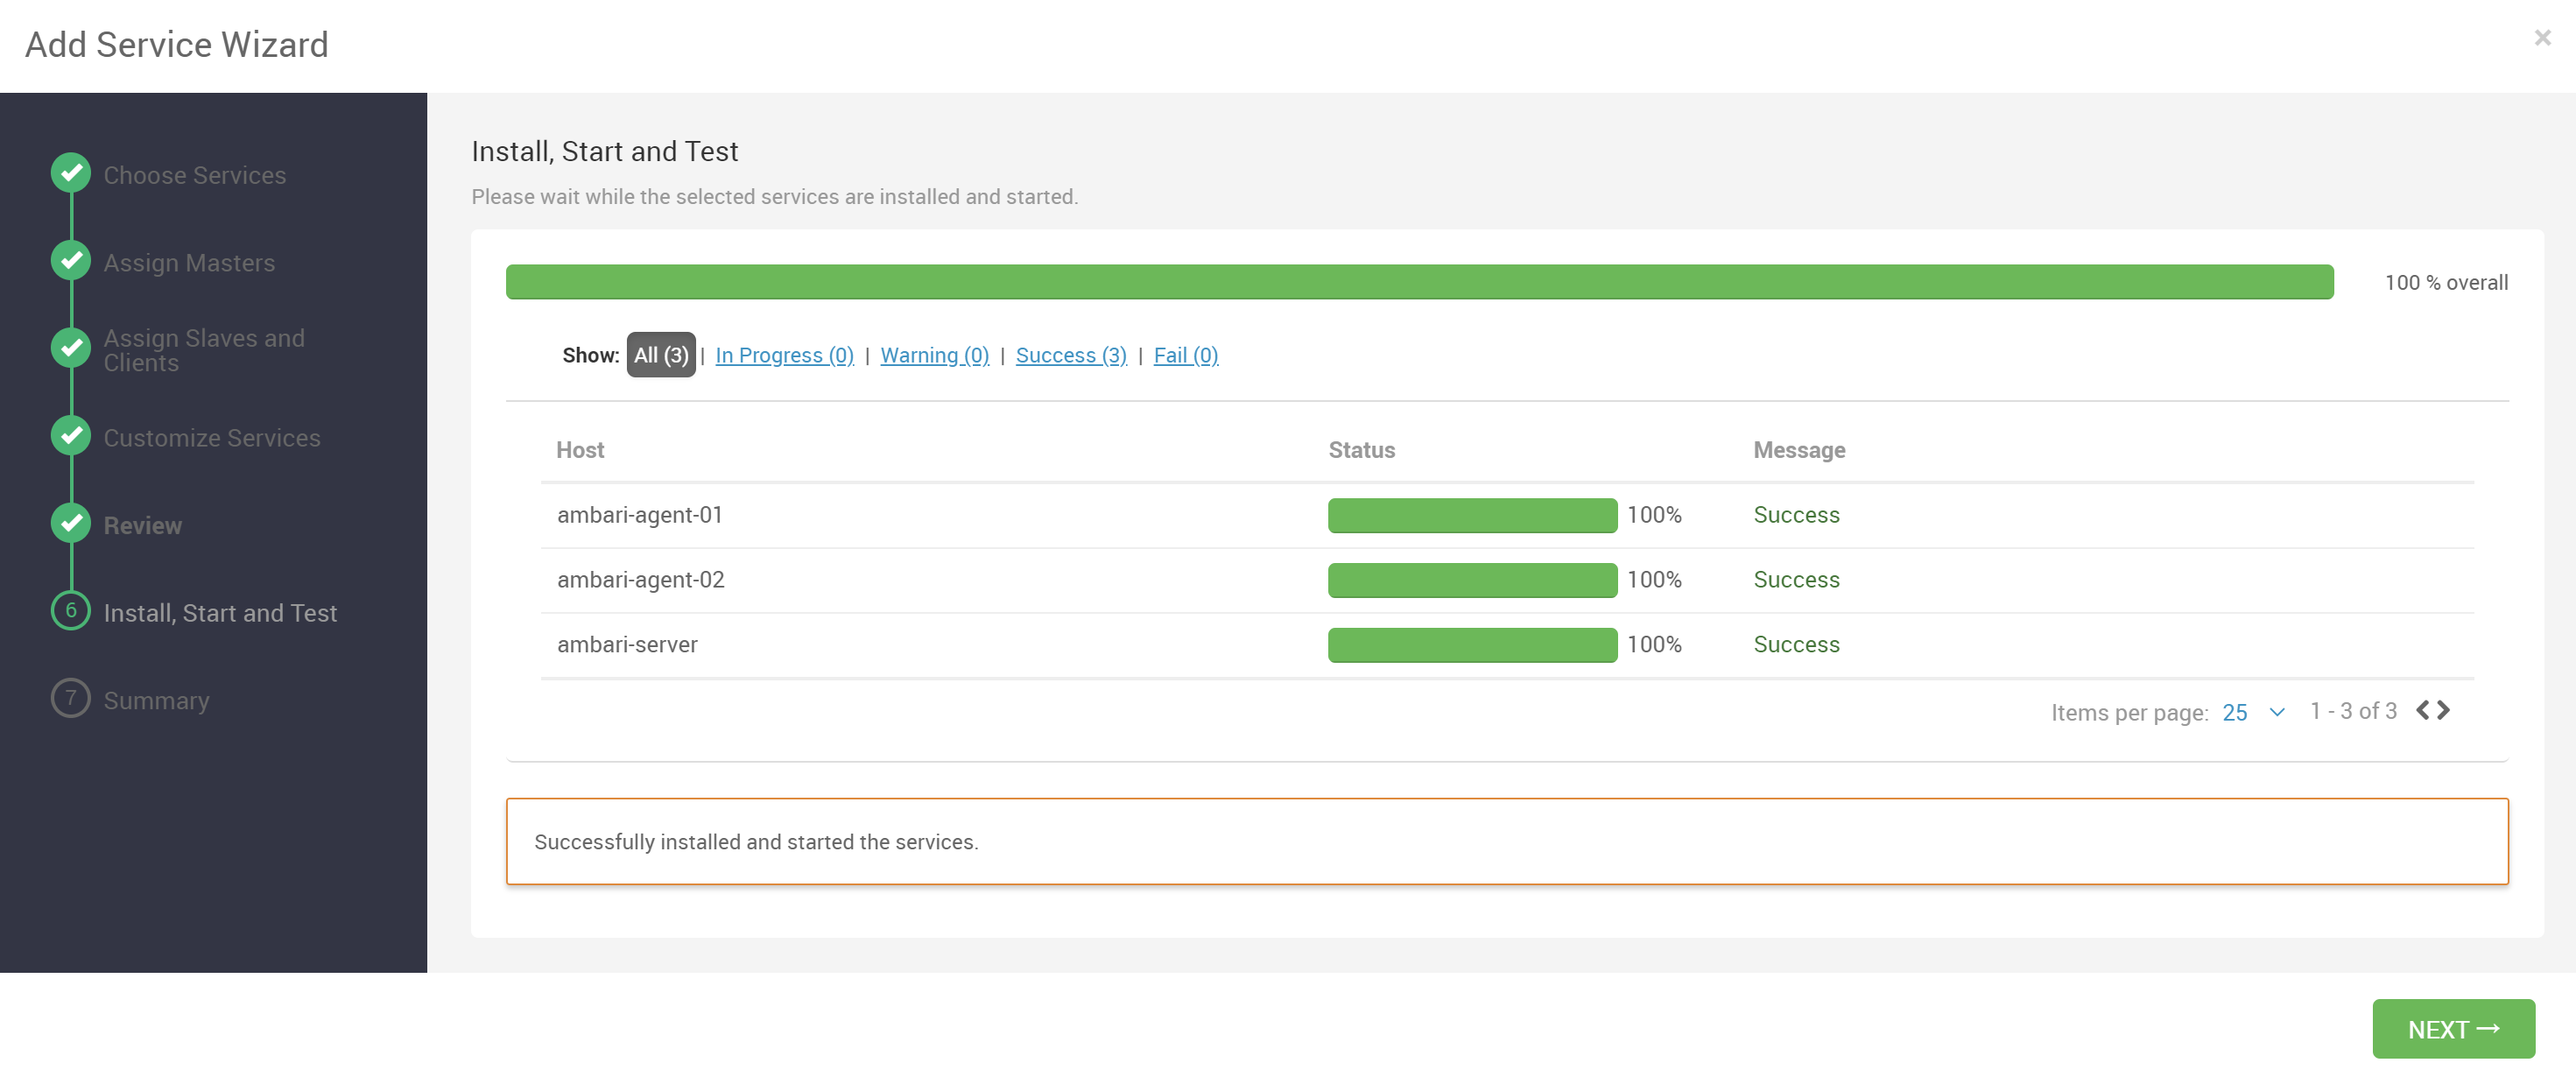Click the Choose Services completed checkmark icon
The width and height of the screenshot is (2576, 1070).
click(71, 173)
